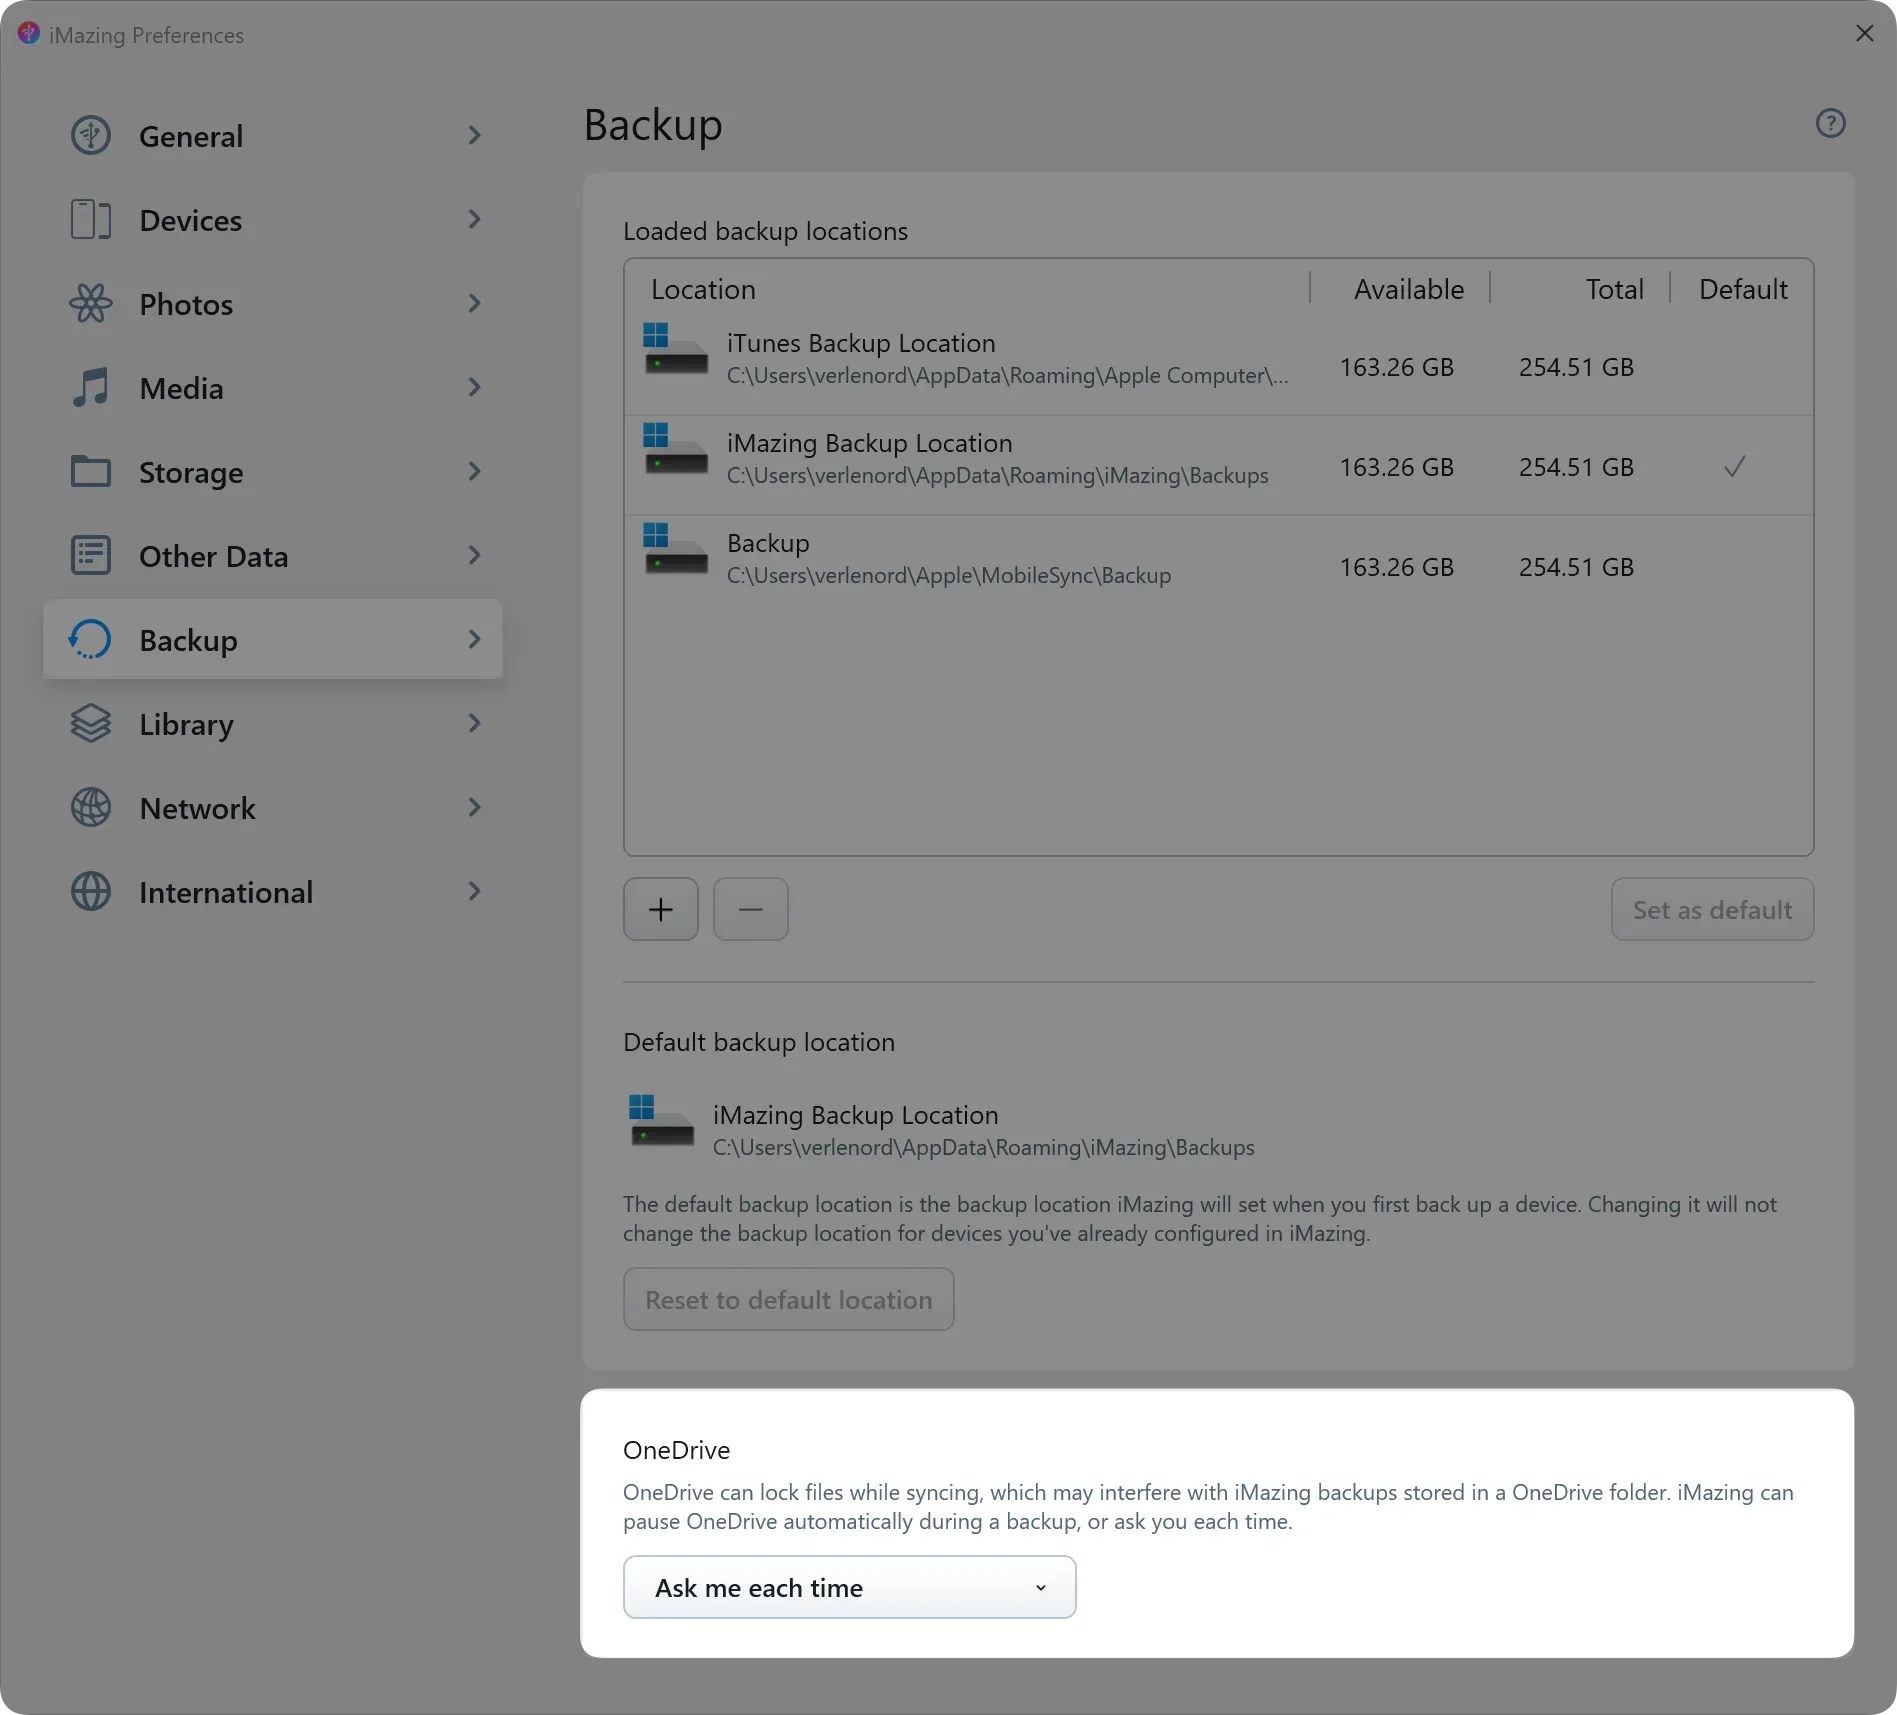The image size is (1897, 1715).
Task: Click 254.51 GB in MobileSync Backup row
Action: (1576, 567)
